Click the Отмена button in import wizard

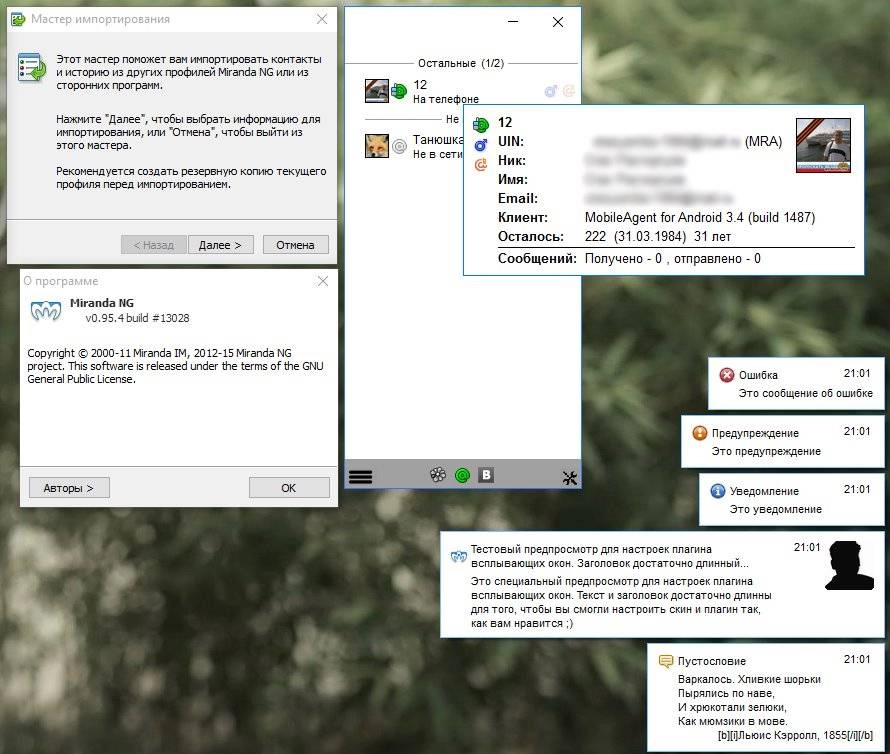point(295,245)
